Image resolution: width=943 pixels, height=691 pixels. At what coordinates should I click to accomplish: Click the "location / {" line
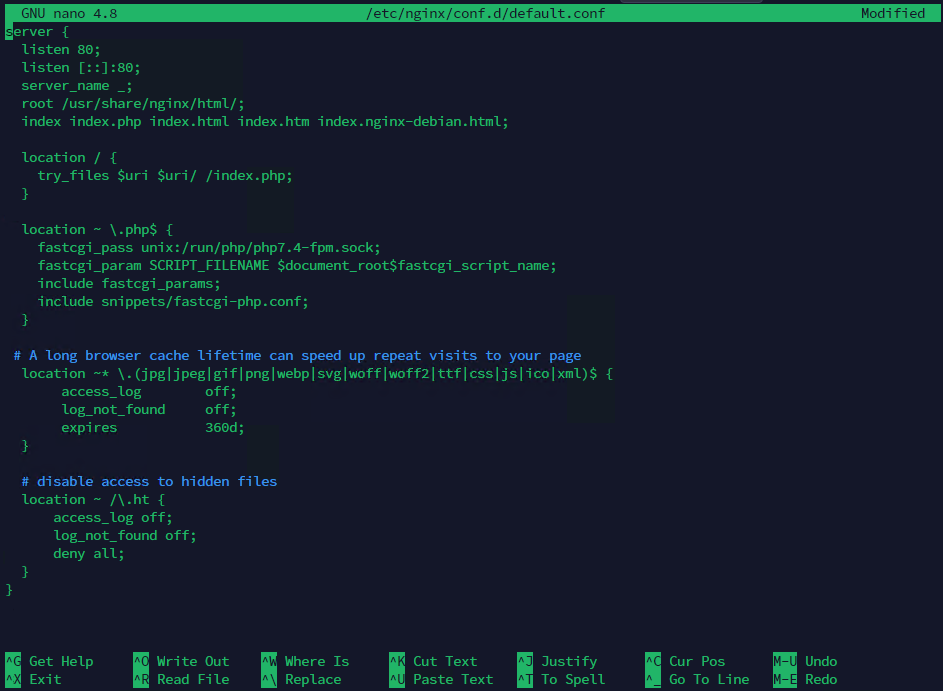[x=69, y=158]
